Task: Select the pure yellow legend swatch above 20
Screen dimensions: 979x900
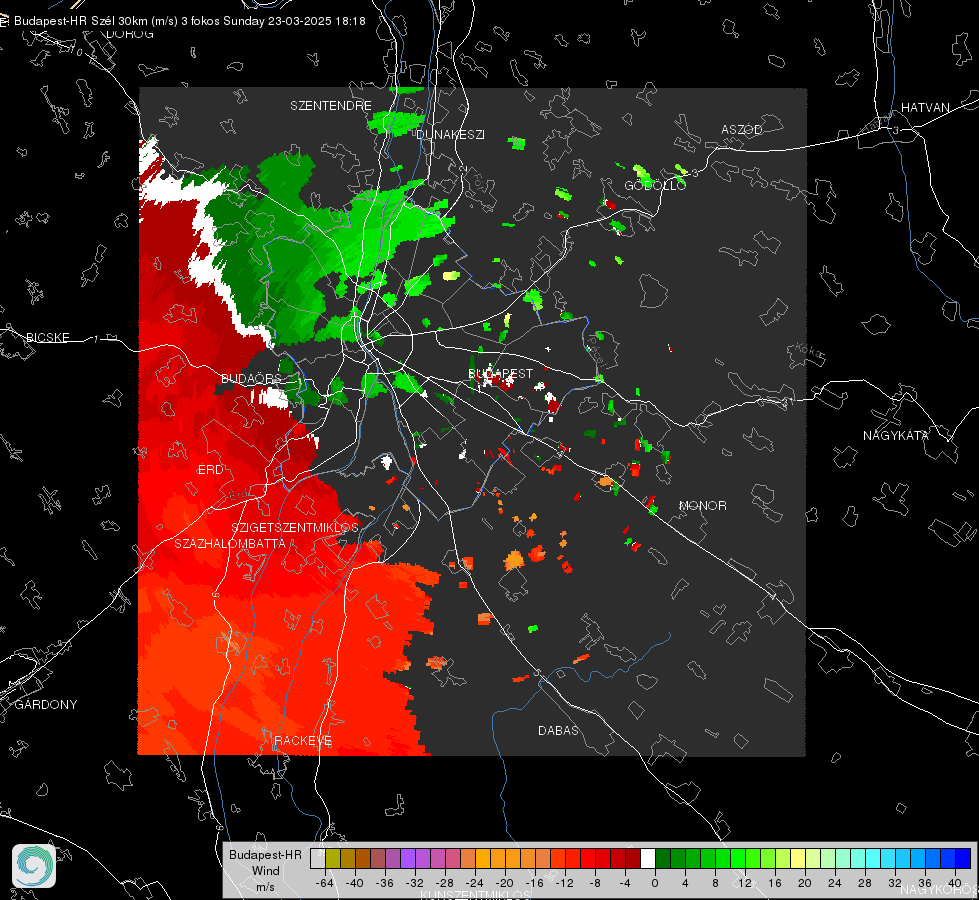Action: [x=798, y=858]
